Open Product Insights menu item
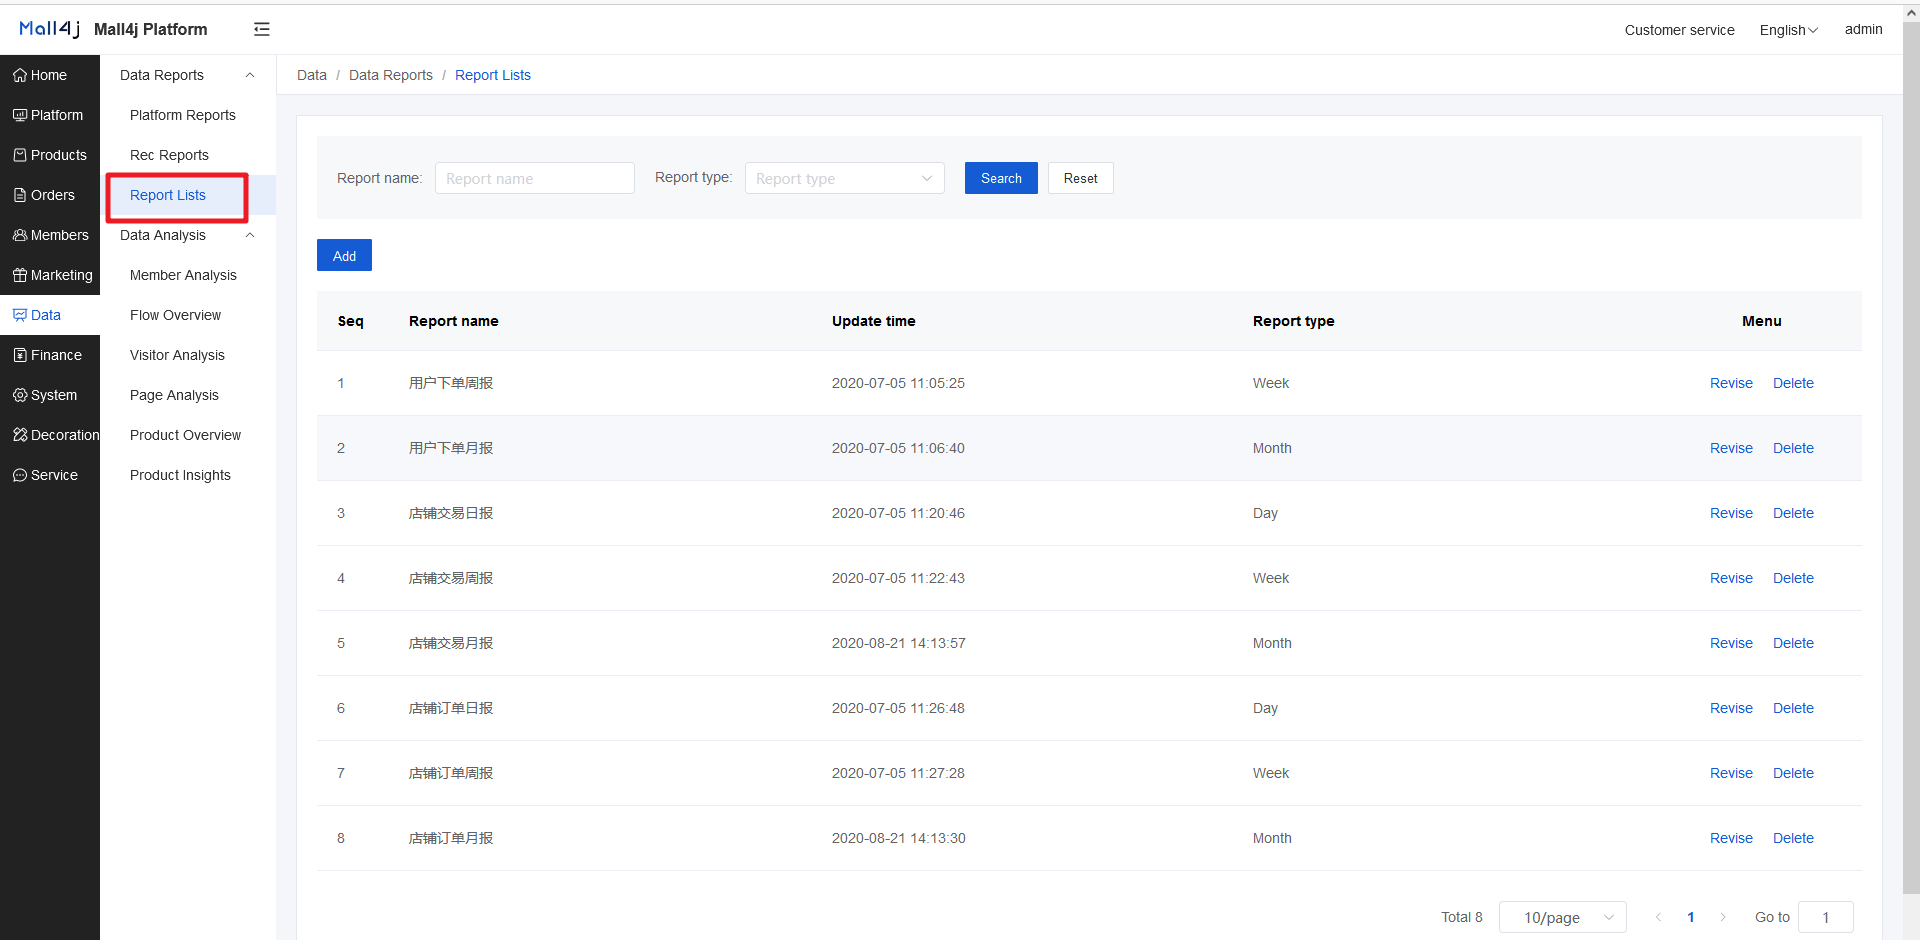 pyautogui.click(x=181, y=475)
